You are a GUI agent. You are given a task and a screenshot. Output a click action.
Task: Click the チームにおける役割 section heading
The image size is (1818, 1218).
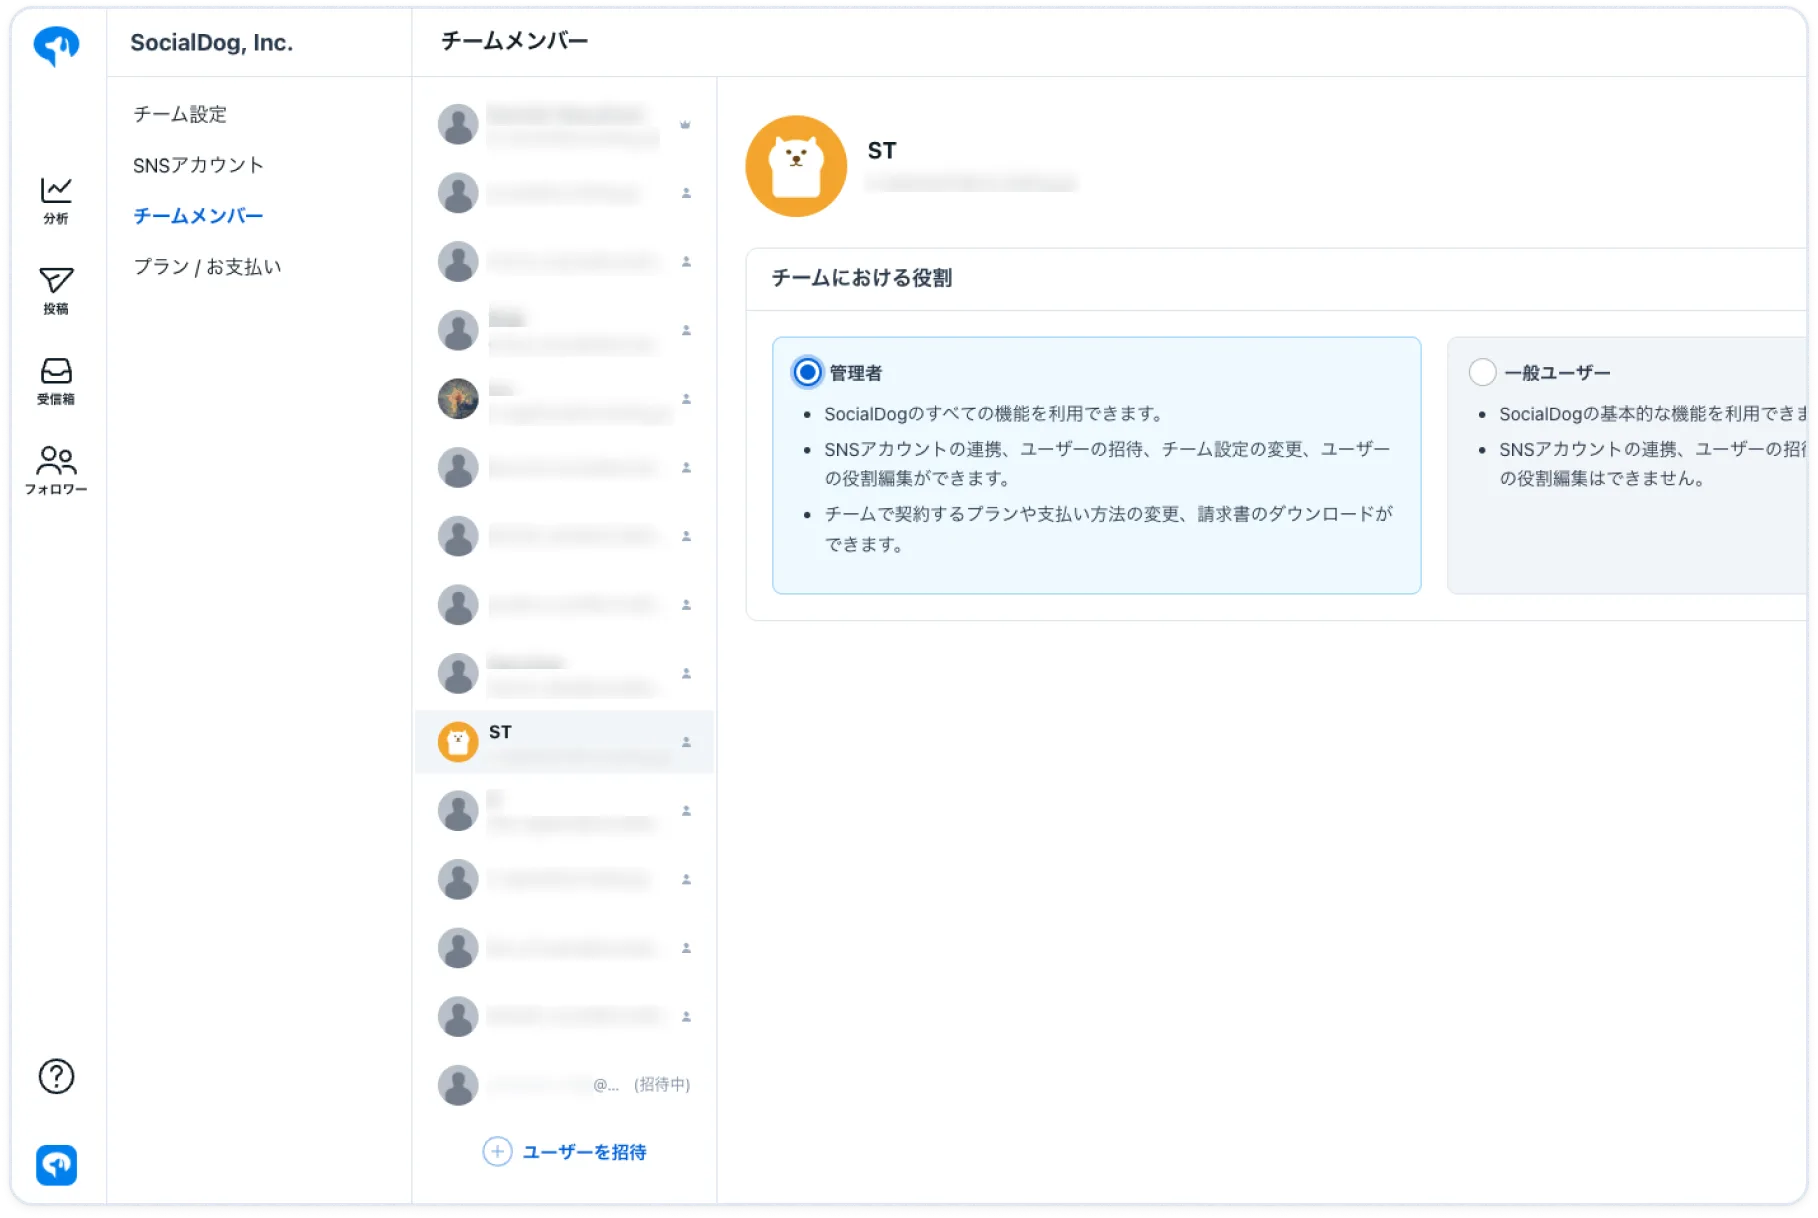pyautogui.click(x=862, y=278)
